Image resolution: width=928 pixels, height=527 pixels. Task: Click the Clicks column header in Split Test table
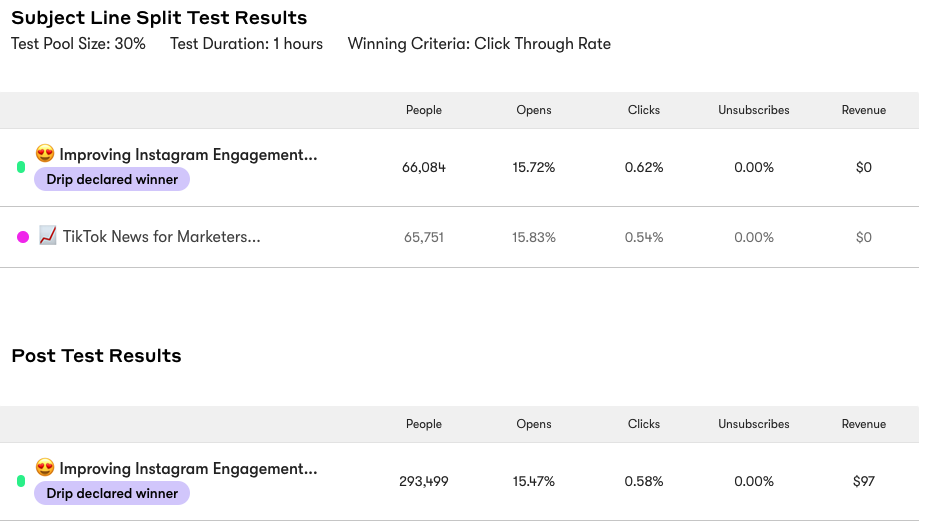[x=644, y=110]
